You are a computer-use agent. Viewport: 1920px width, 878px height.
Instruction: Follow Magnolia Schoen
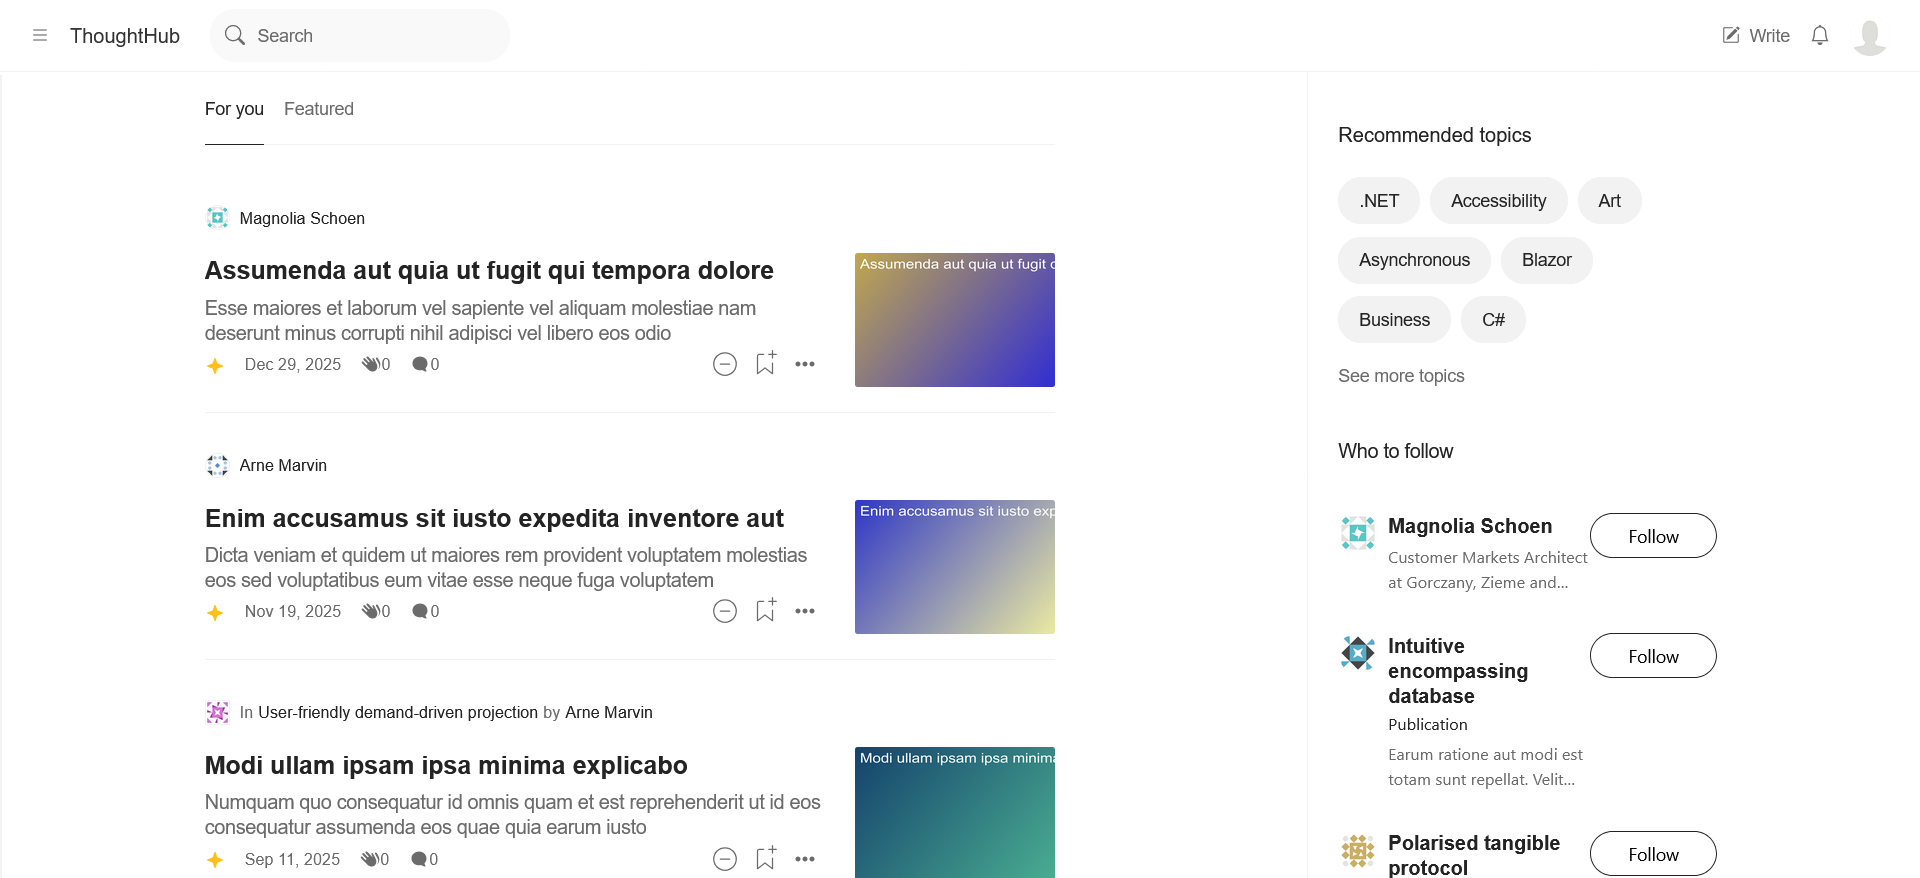point(1652,536)
